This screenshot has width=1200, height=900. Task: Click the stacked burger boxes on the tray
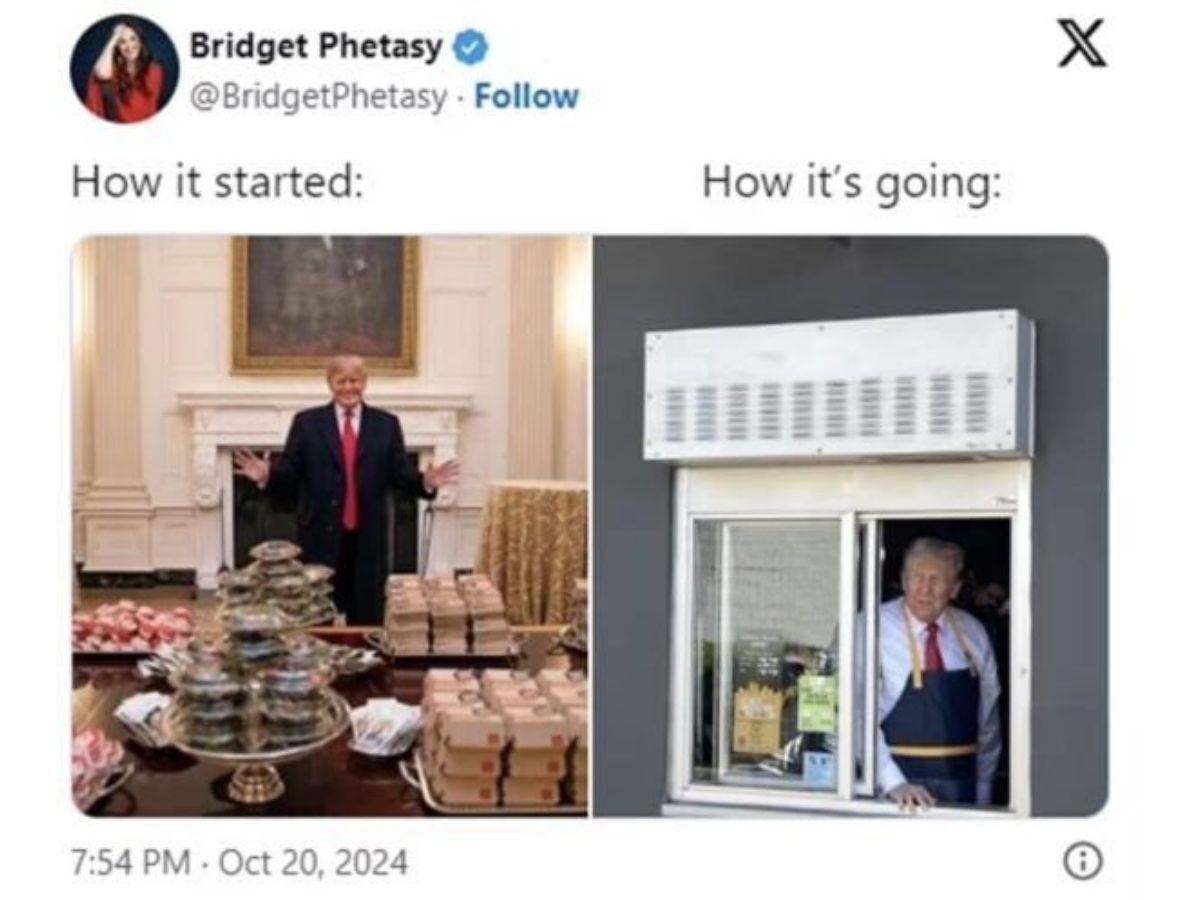click(x=505, y=736)
